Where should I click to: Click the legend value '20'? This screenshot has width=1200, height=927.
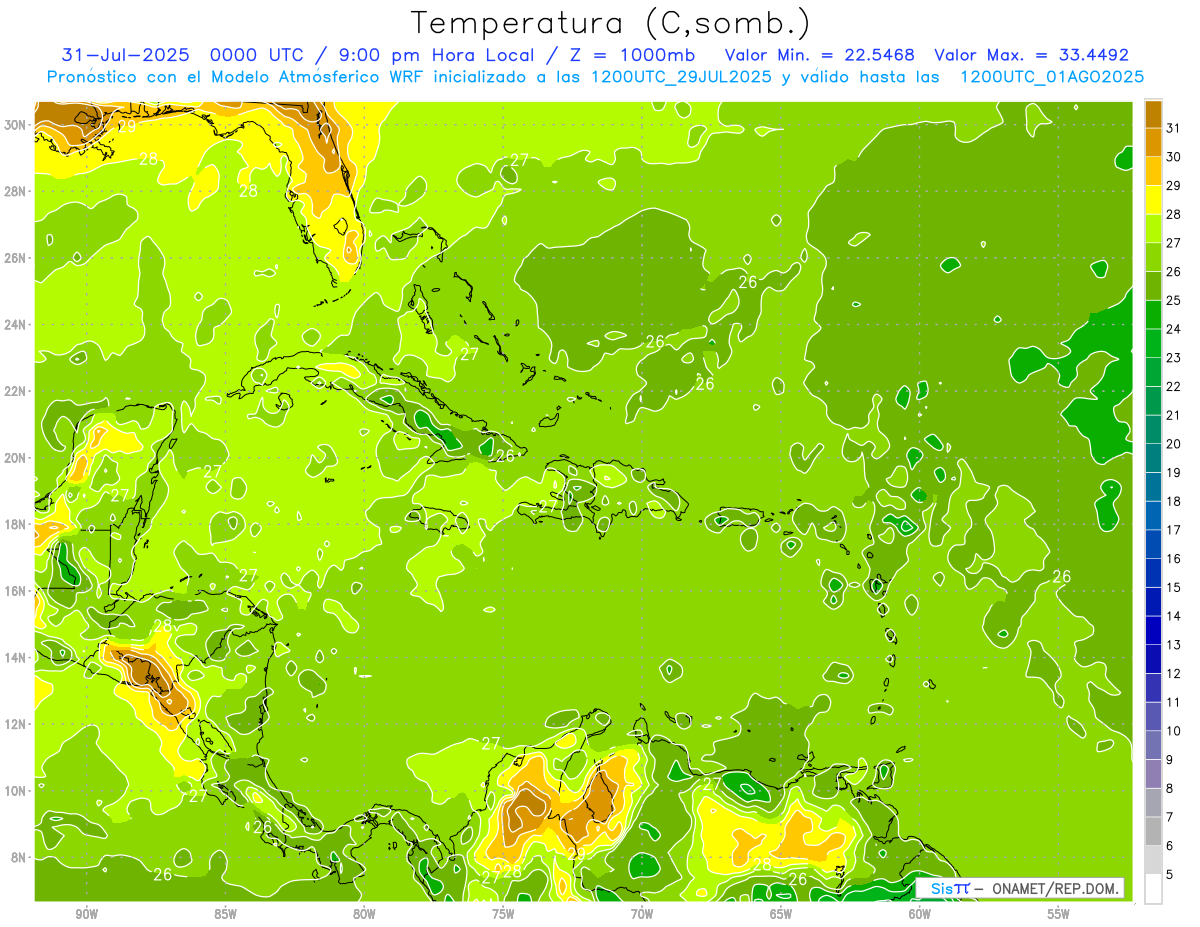click(x=1173, y=444)
